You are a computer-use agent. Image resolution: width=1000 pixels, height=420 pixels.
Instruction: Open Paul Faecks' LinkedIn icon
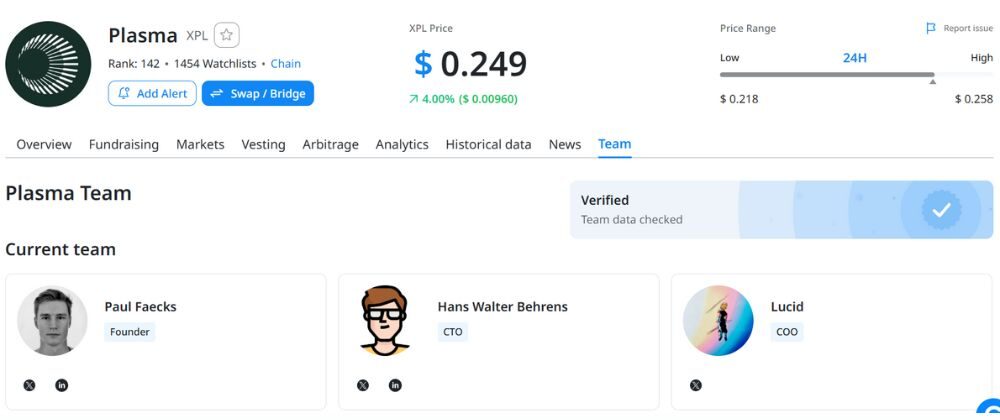coord(62,385)
